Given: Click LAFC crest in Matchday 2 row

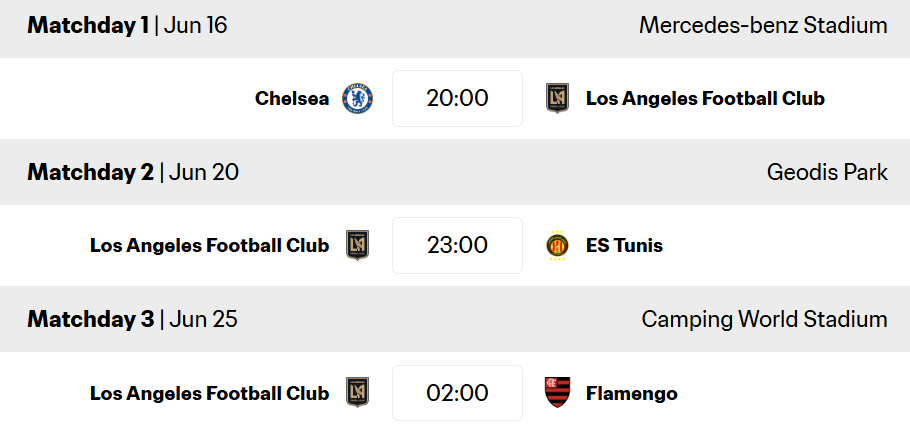Looking at the screenshot, I should 358,245.
